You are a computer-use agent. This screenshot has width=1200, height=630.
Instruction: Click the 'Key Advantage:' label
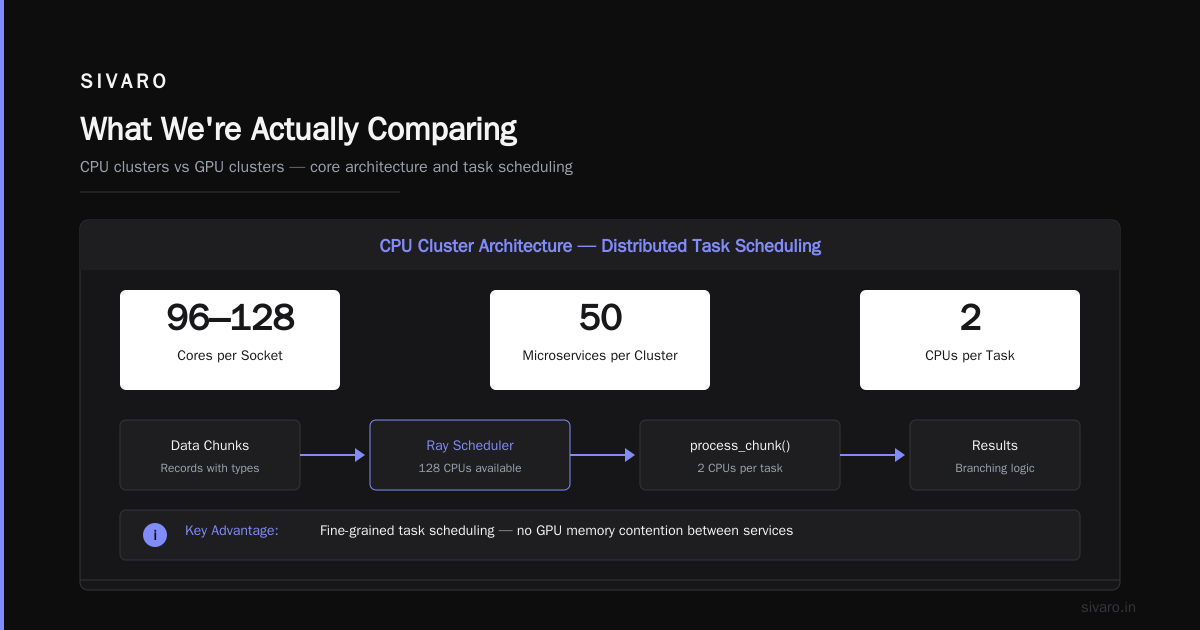click(232, 530)
